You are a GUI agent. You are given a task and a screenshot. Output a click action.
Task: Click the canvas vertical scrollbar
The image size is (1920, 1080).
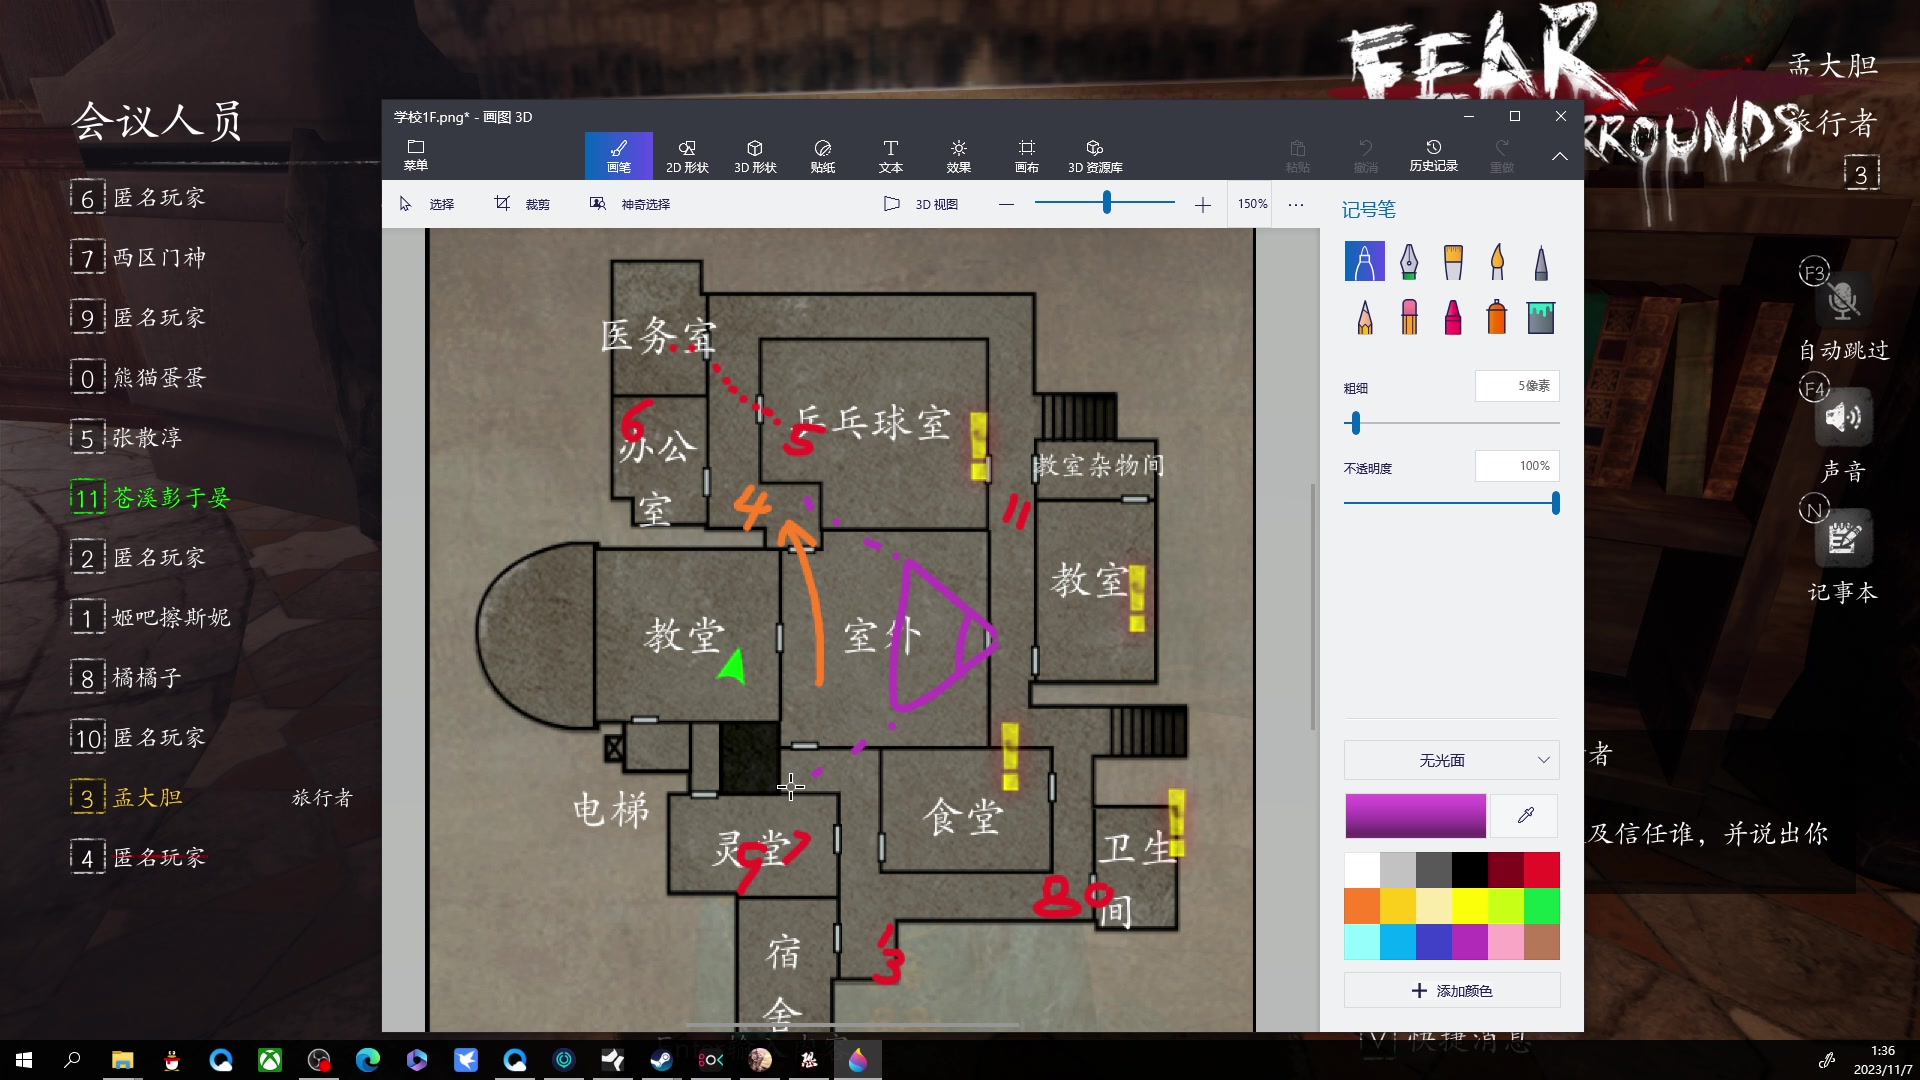(x=1313, y=607)
